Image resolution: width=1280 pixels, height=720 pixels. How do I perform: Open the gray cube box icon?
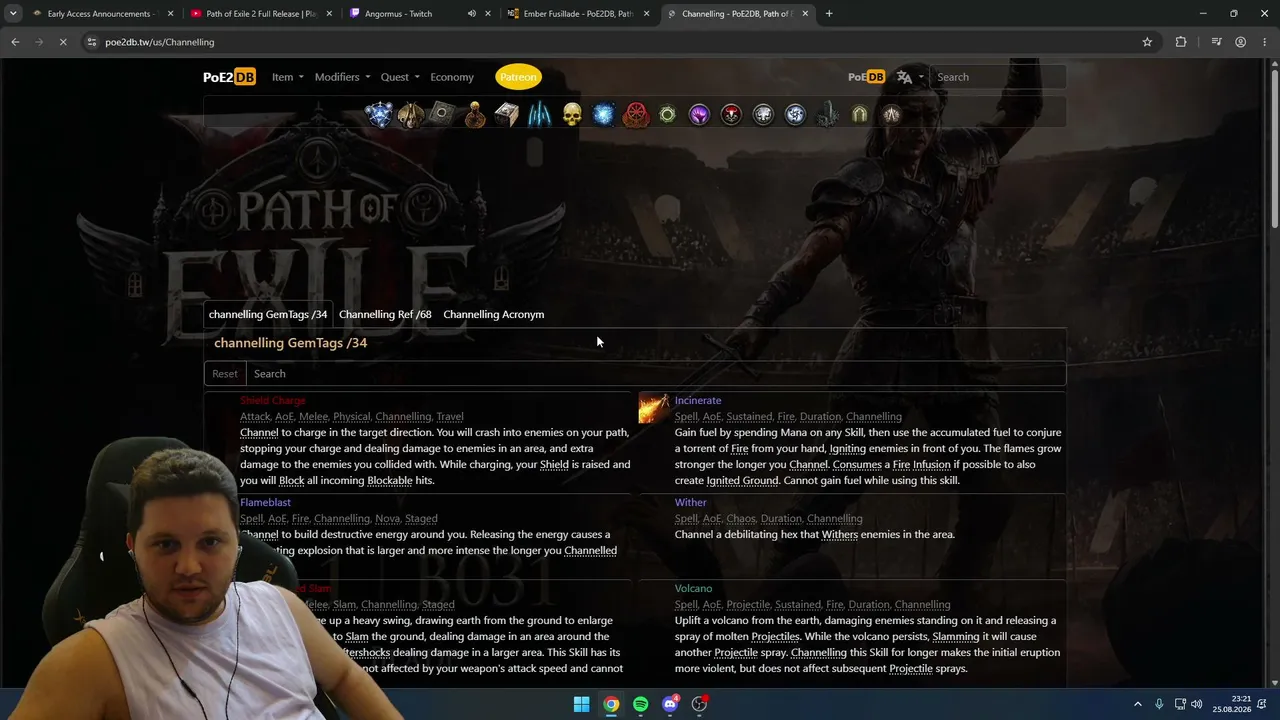coord(507,115)
